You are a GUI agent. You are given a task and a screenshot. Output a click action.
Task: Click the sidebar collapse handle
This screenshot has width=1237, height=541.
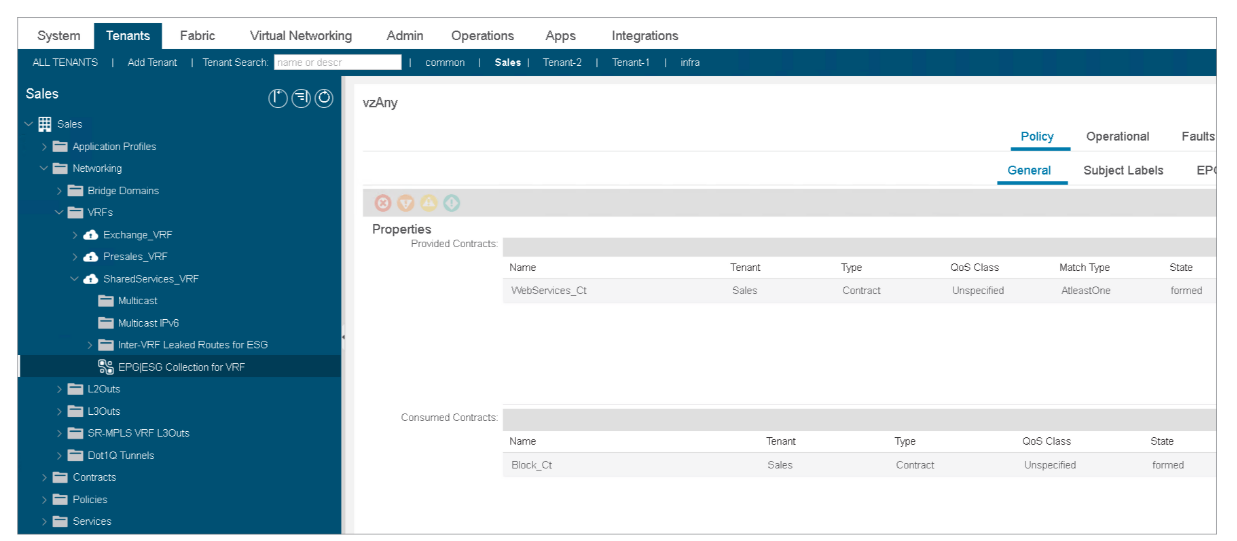[x=344, y=337]
